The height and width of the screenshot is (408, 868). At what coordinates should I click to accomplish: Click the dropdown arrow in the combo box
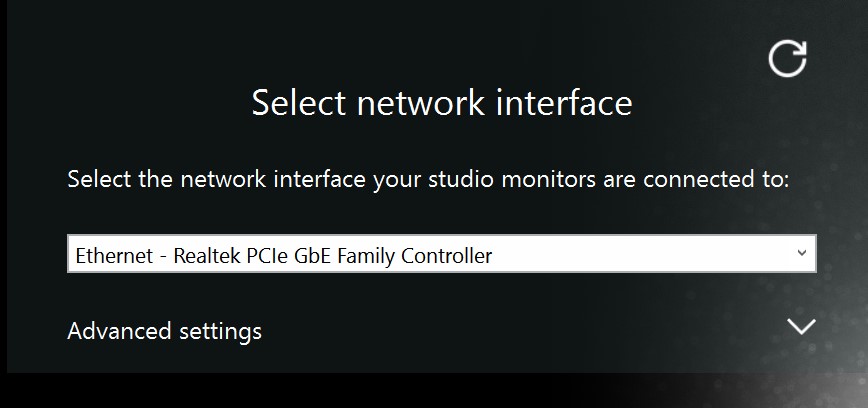coord(801,254)
